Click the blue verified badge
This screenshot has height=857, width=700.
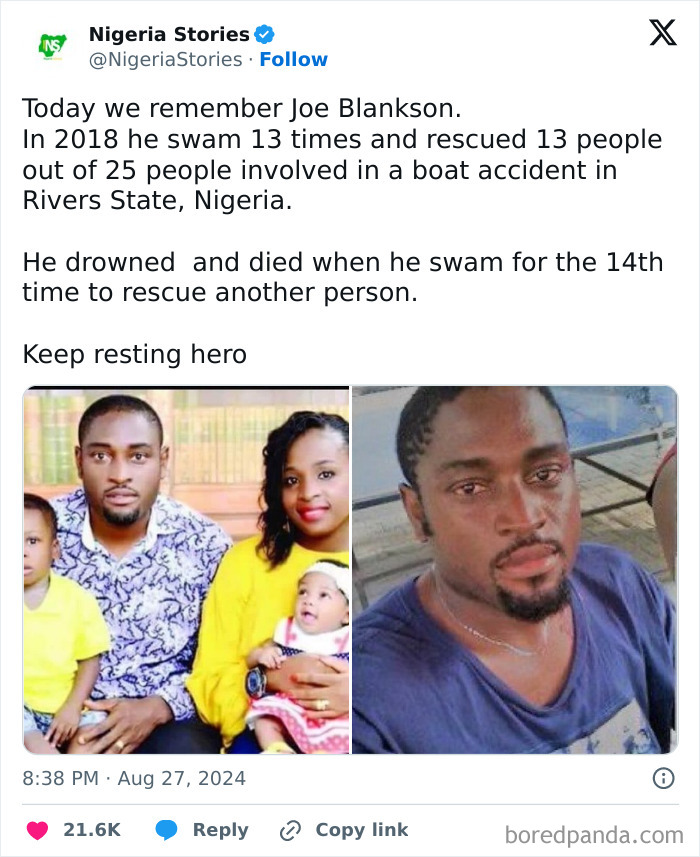pyautogui.click(x=265, y=34)
